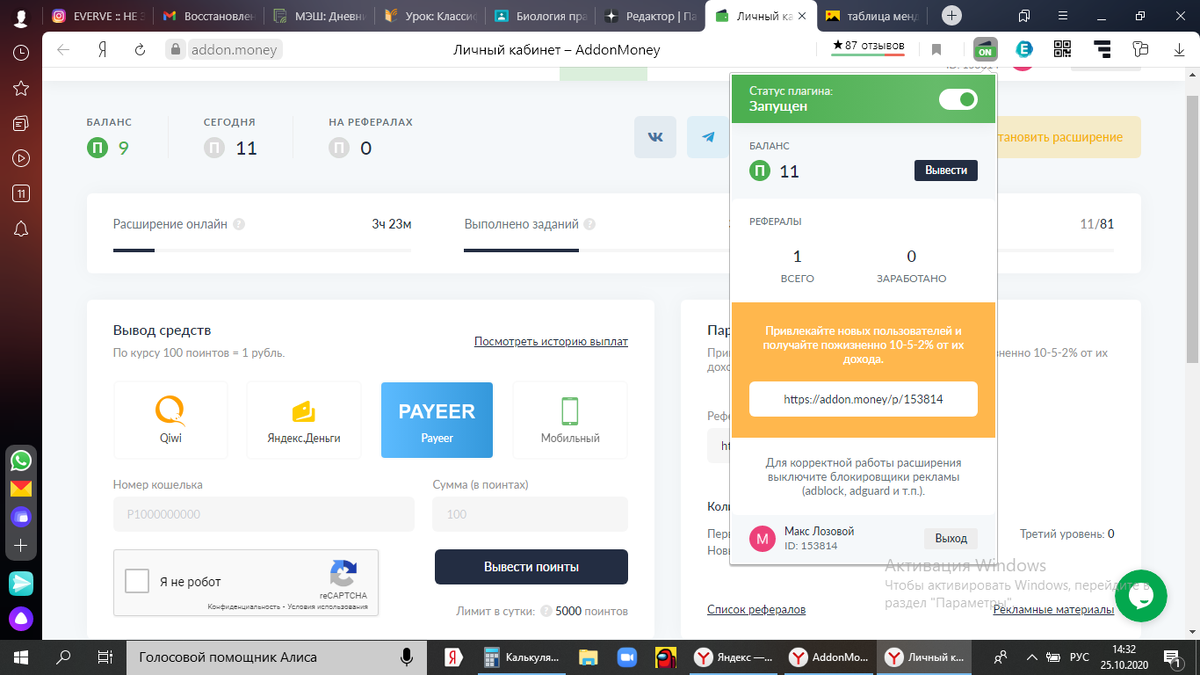Viewport: 1200px width, 675px height.
Task: Switch to the Биология tab
Action: coord(538,16)
